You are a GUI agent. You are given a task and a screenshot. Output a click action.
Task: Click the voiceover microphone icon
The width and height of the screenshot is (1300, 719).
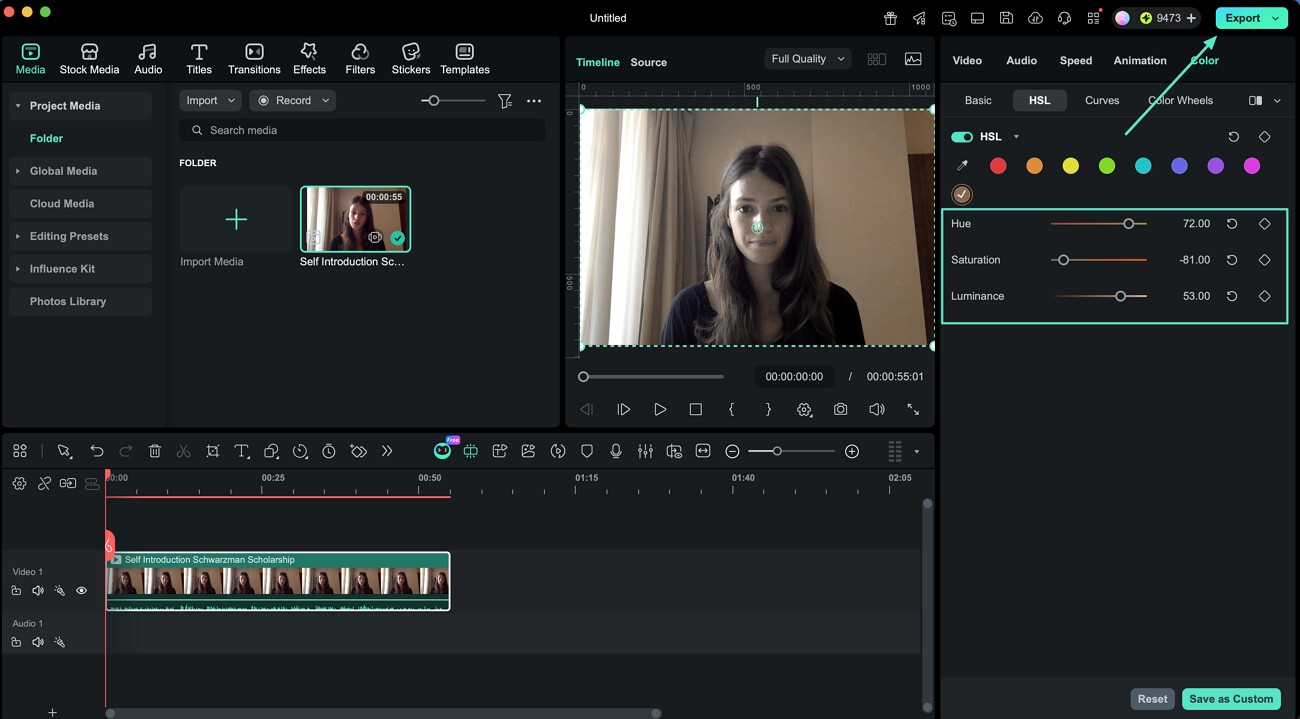[x=616, y=451]
